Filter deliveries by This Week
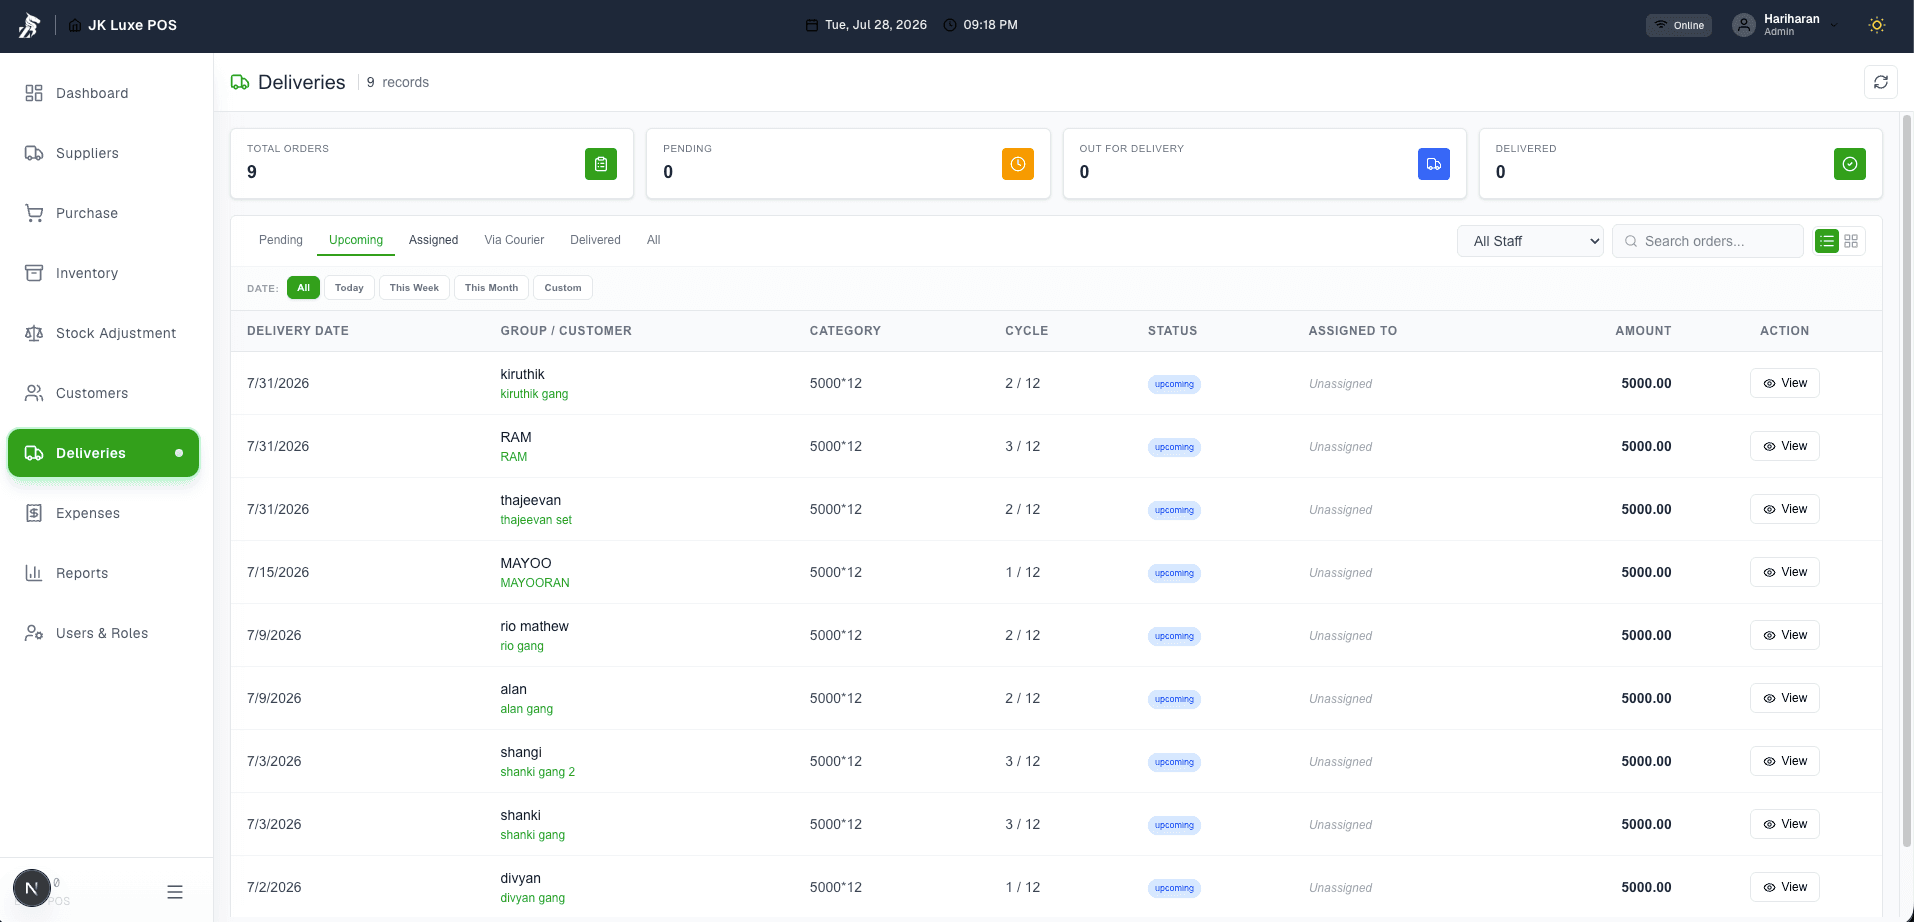 tap(414, 288)
